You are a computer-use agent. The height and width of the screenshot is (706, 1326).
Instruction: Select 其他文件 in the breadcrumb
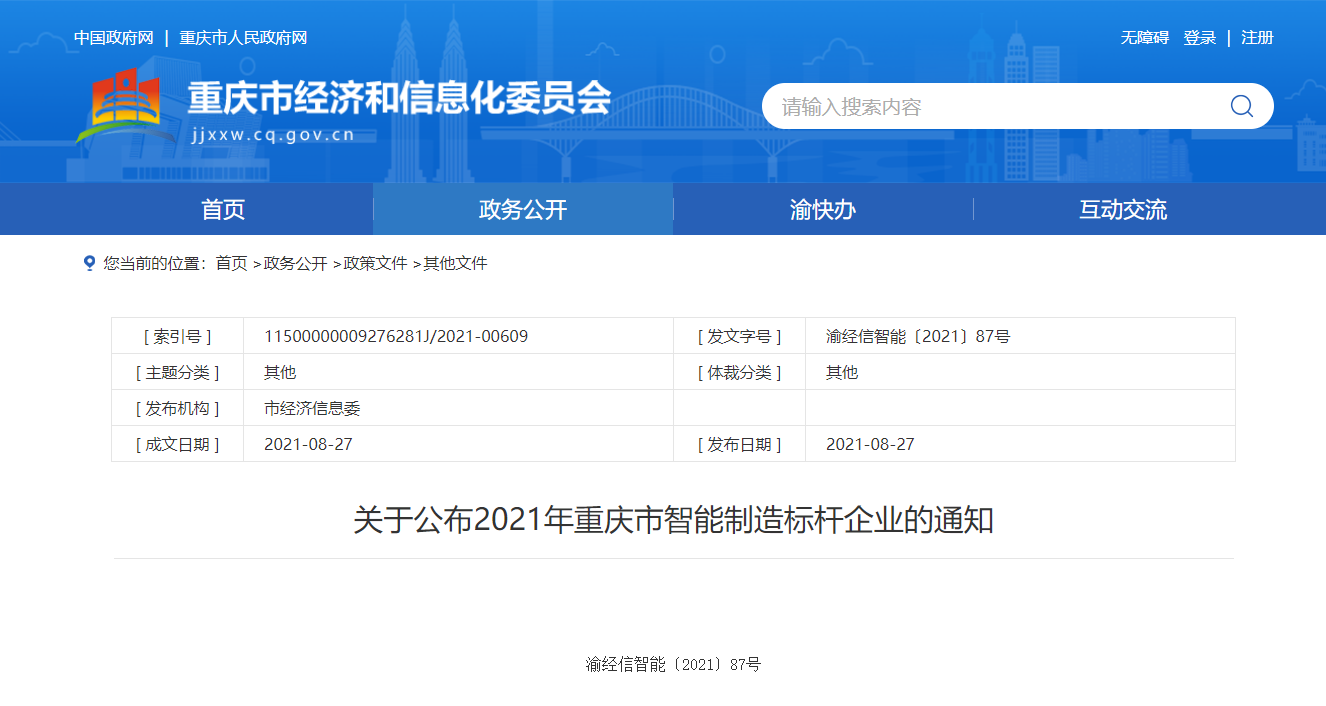[x=455, y=263]
